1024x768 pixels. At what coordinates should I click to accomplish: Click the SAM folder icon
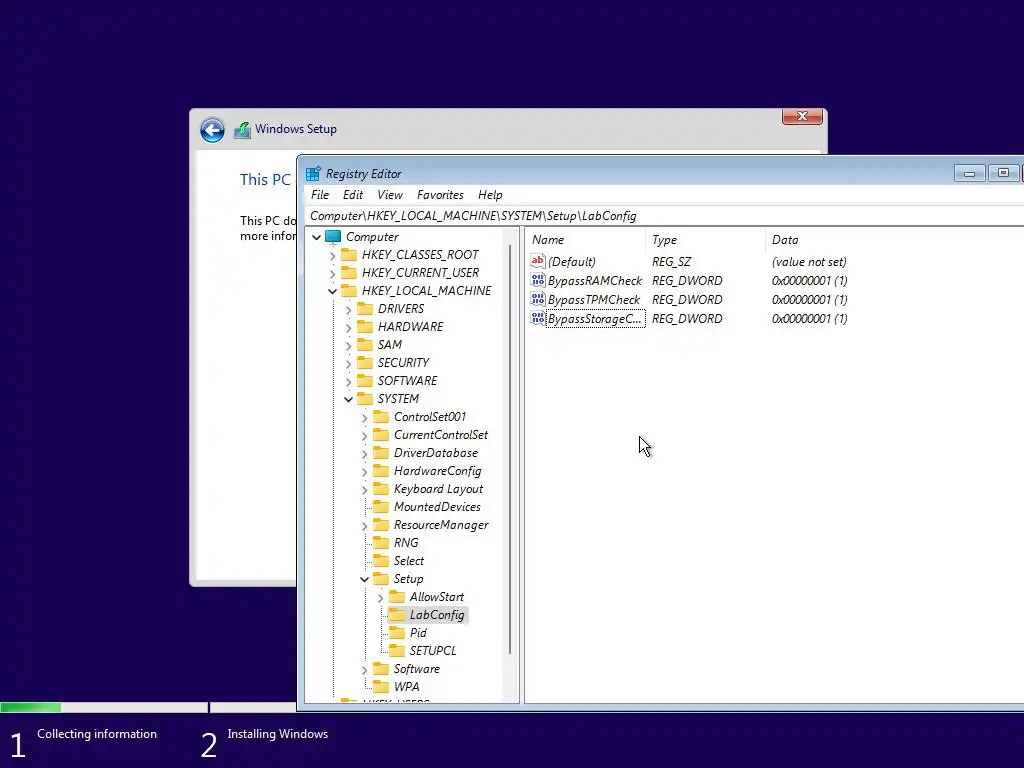(x=365, y=344)
